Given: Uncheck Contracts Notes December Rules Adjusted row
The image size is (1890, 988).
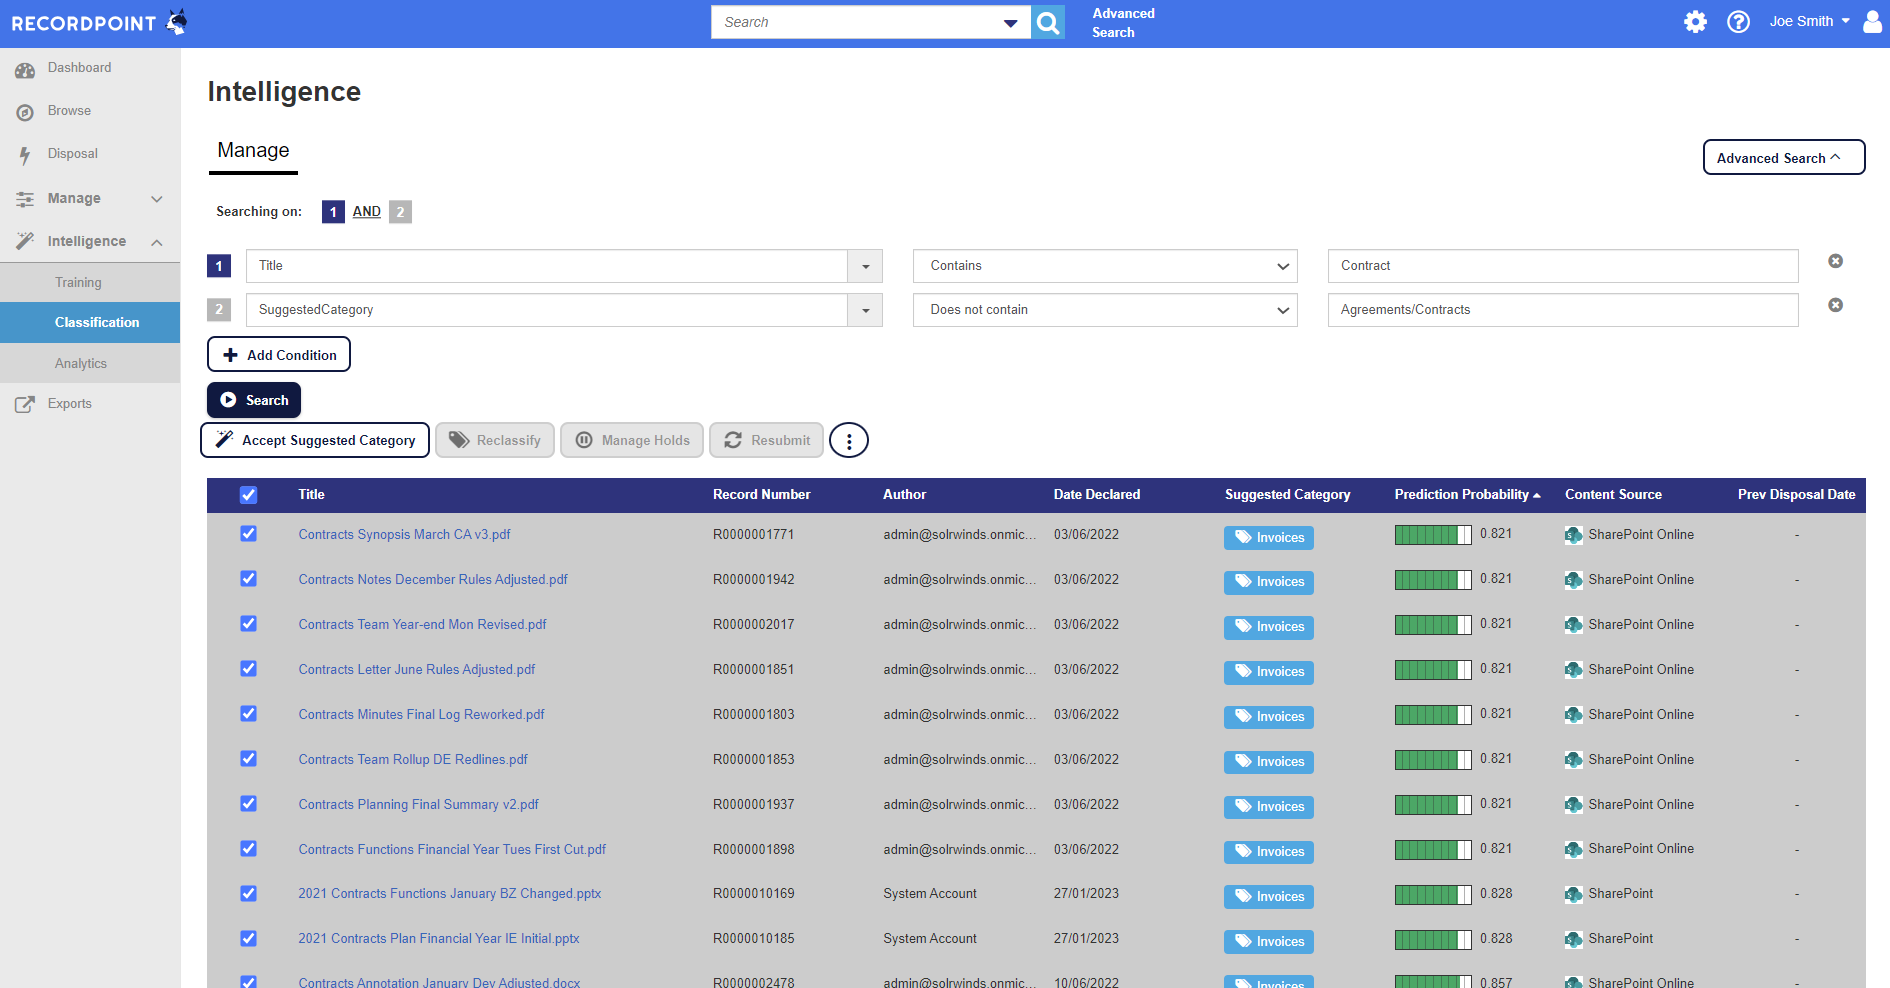Looking at the screenshot, I should coord(249,579).
